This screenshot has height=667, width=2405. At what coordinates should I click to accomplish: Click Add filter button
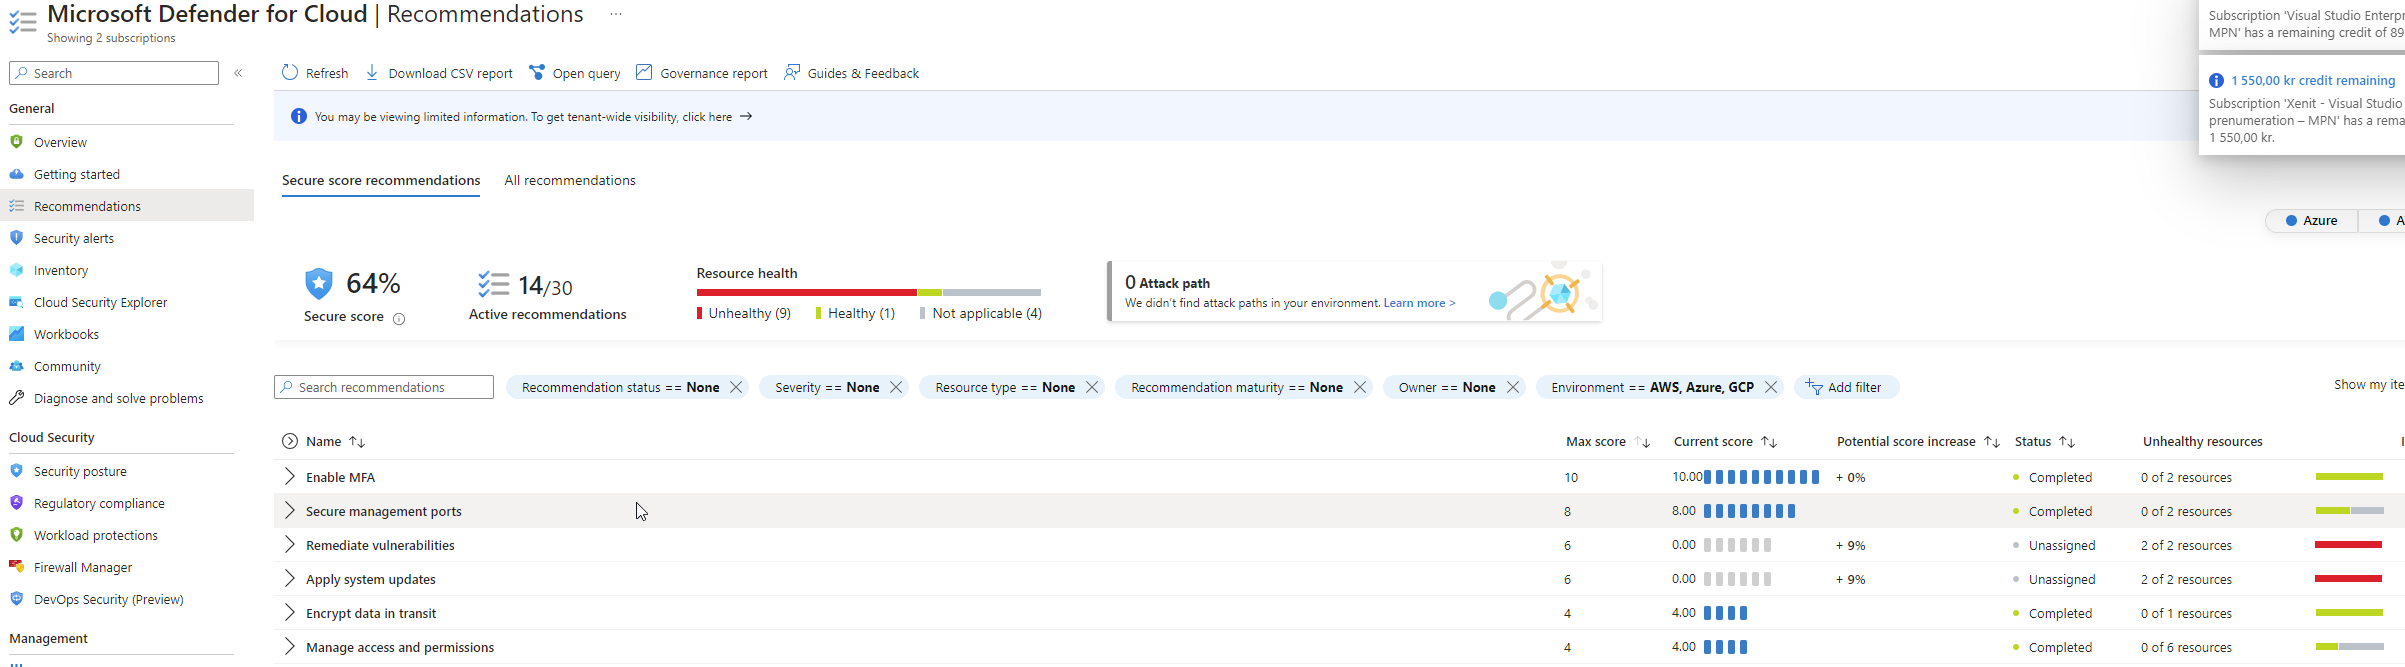(x=1846, y=387)
